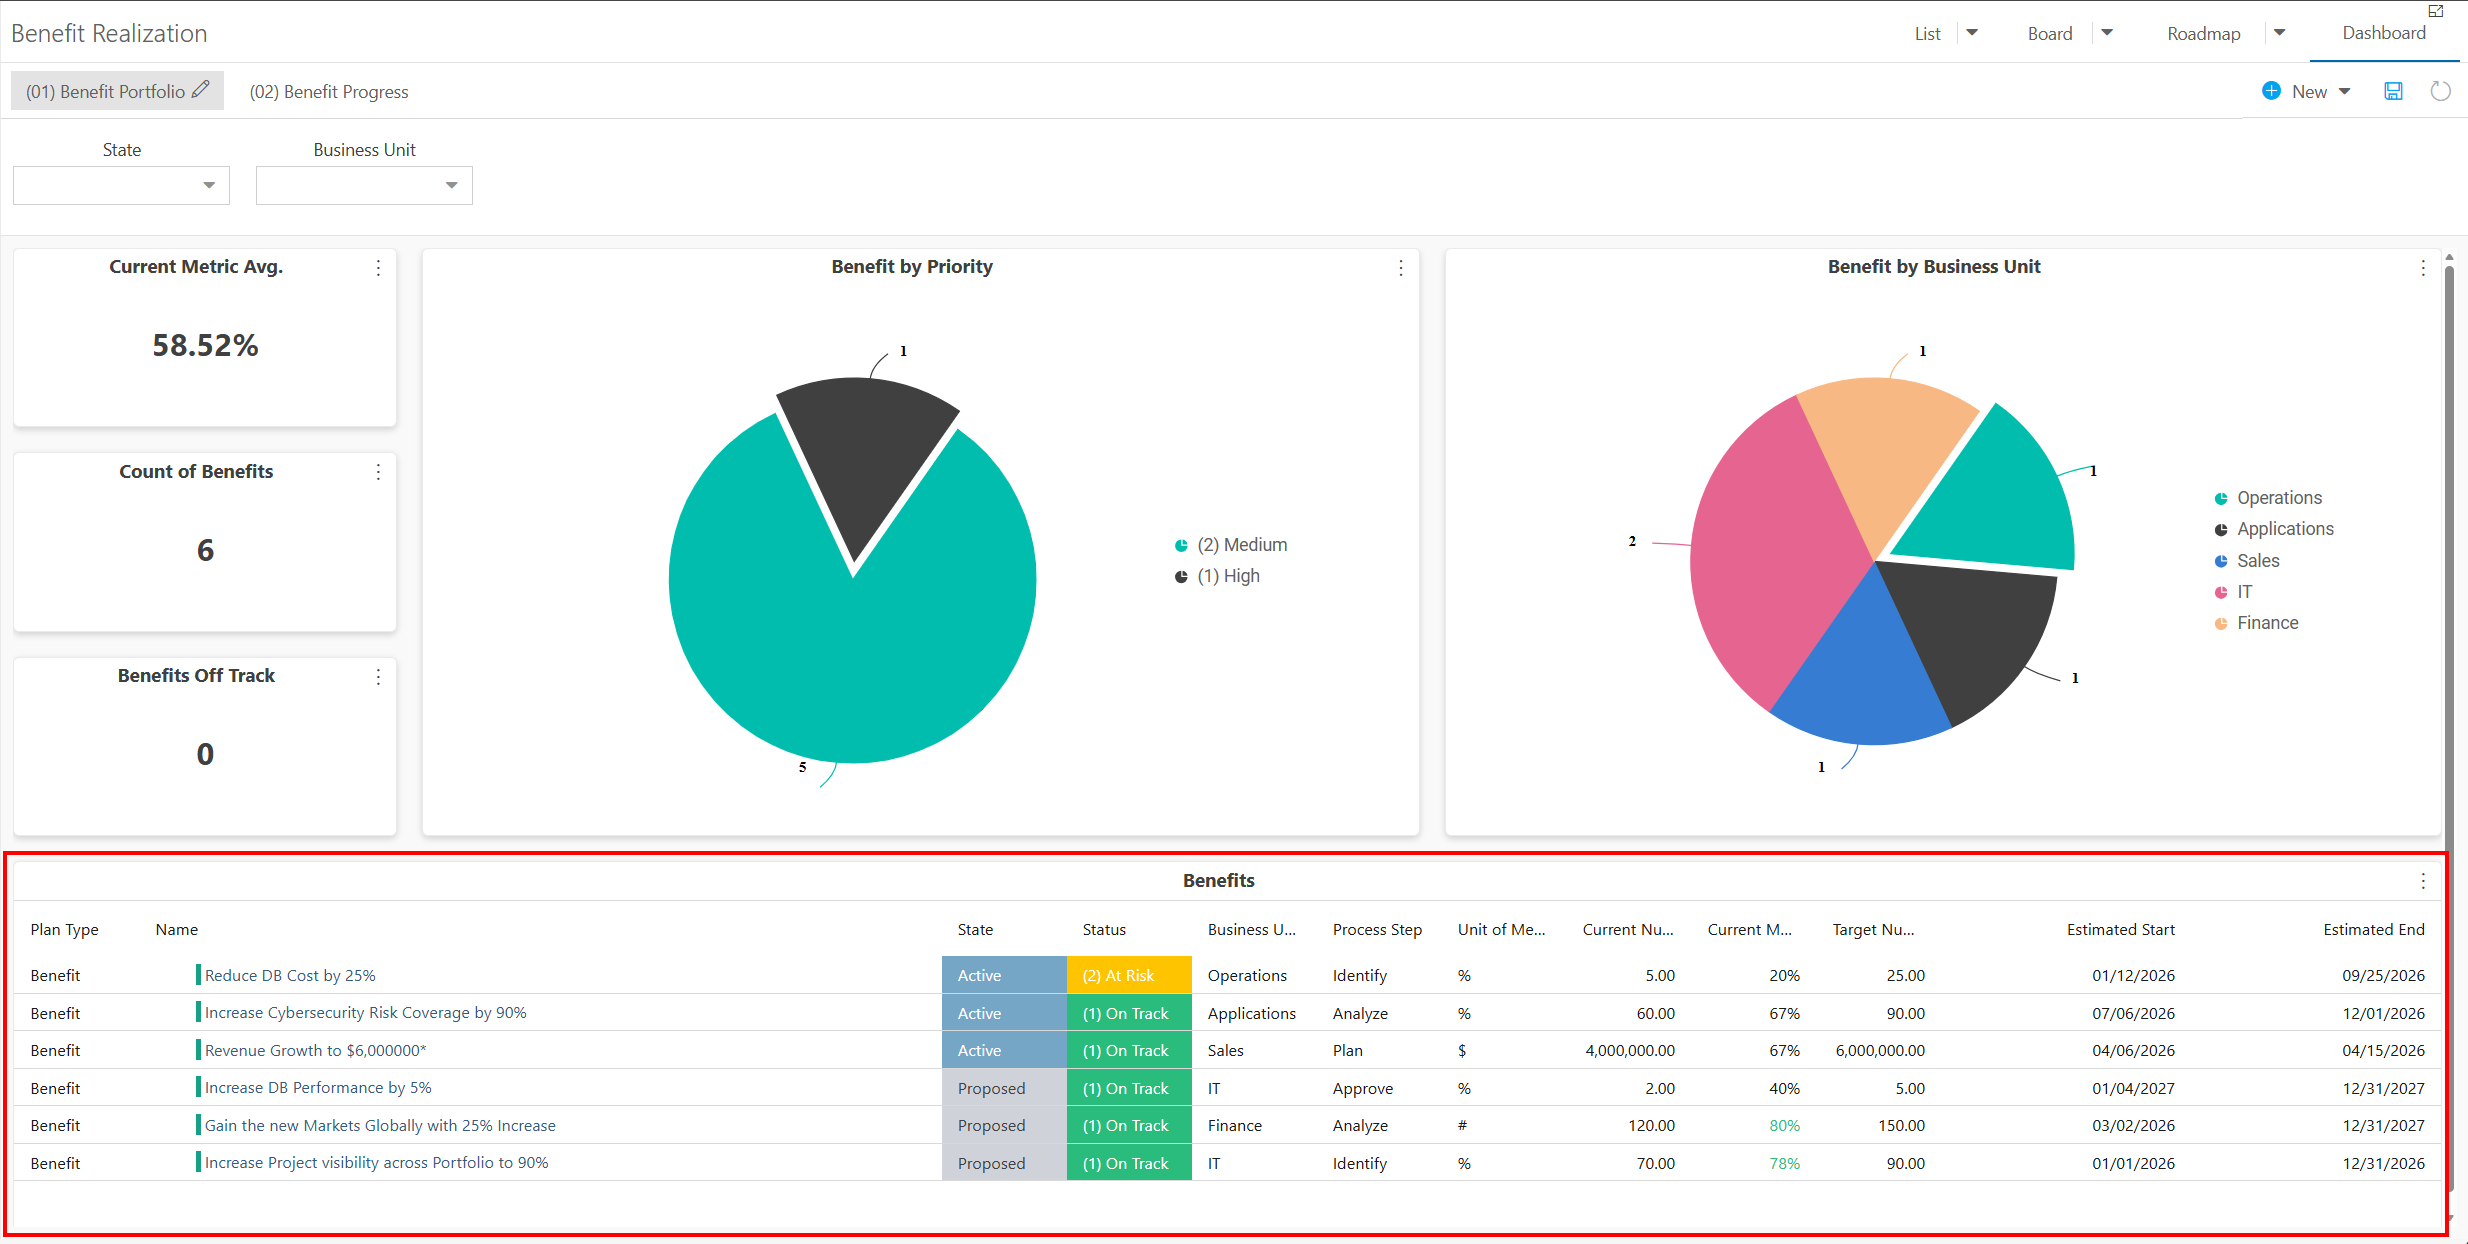Open the Count of Benefits options menu
The height and width of the screenshot is (1244, 2468).
coord(378,472)
